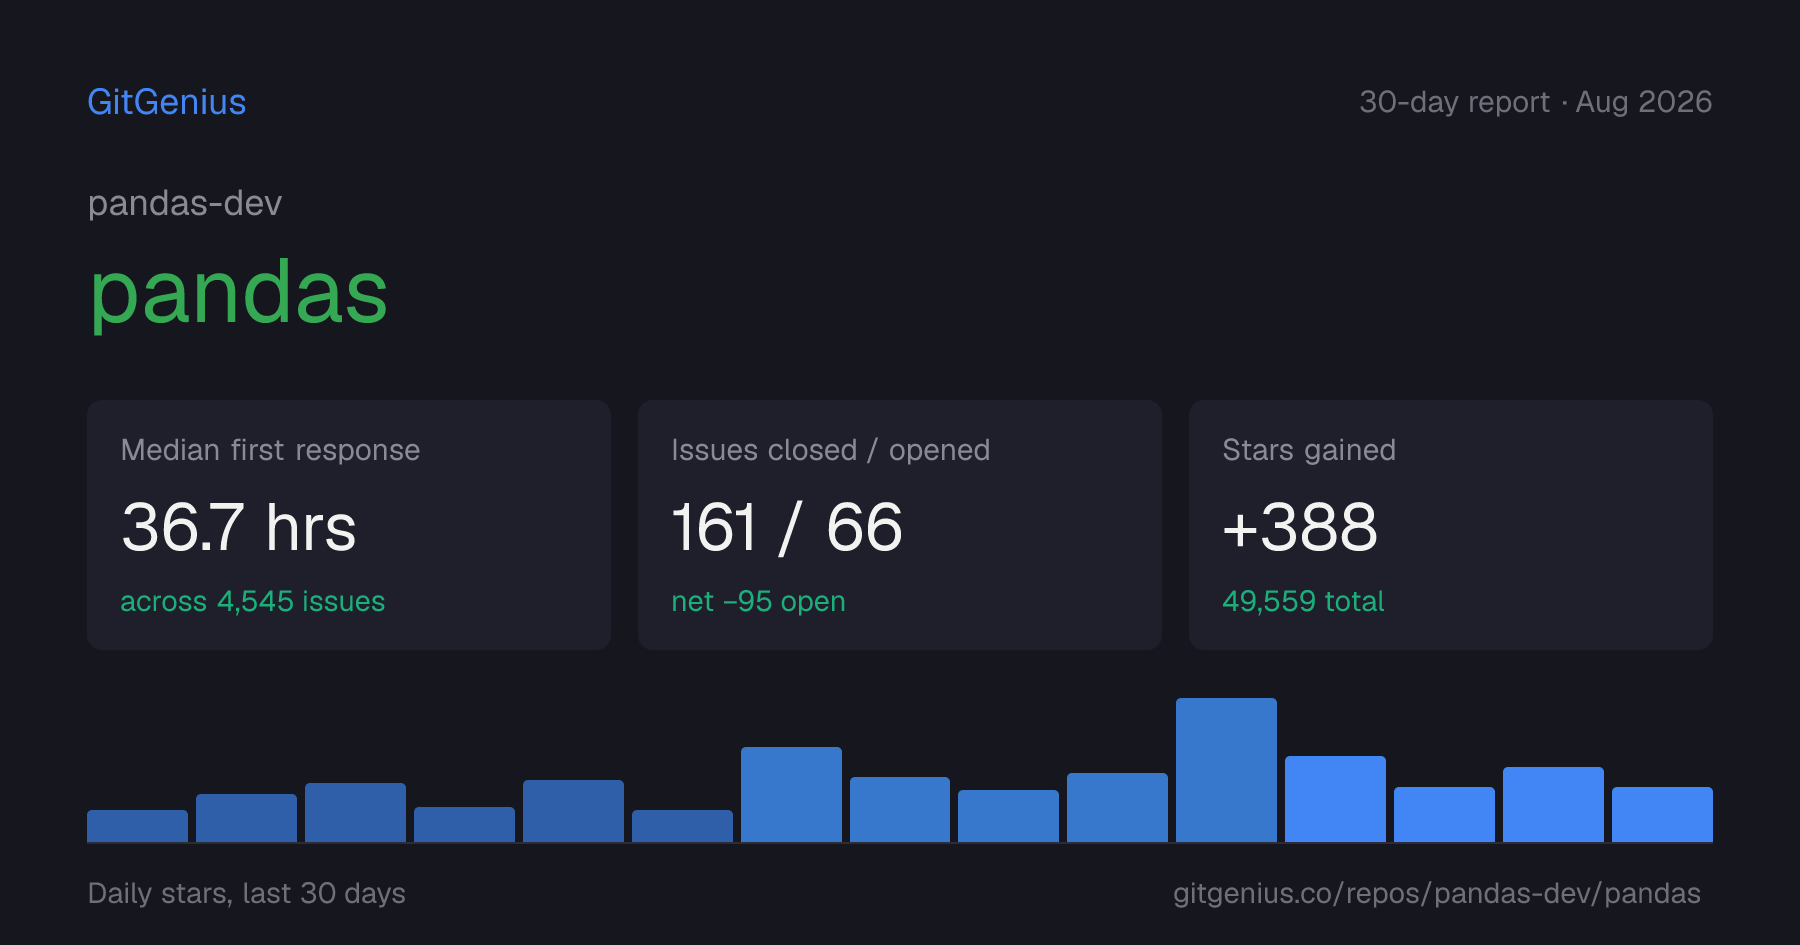
Task: Select the "30-day report · Aug 2026" text
Action: [1535, 102]
